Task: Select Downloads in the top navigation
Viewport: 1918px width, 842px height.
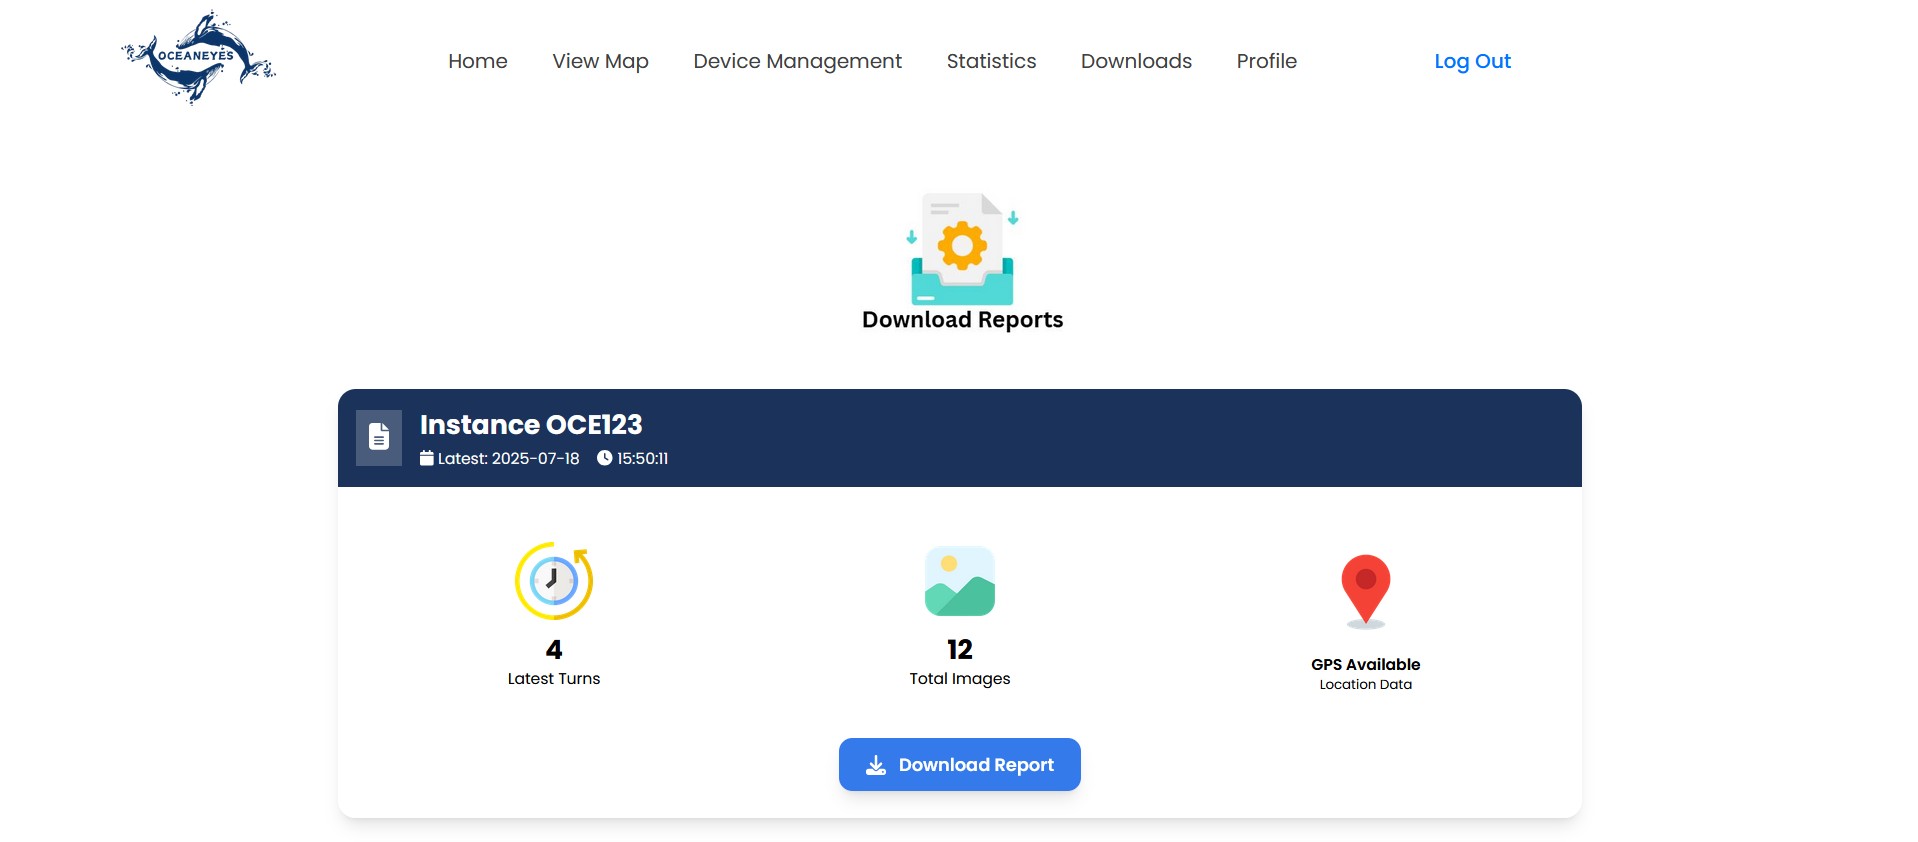Action: pyautogui.click(x=1136, y=61)
